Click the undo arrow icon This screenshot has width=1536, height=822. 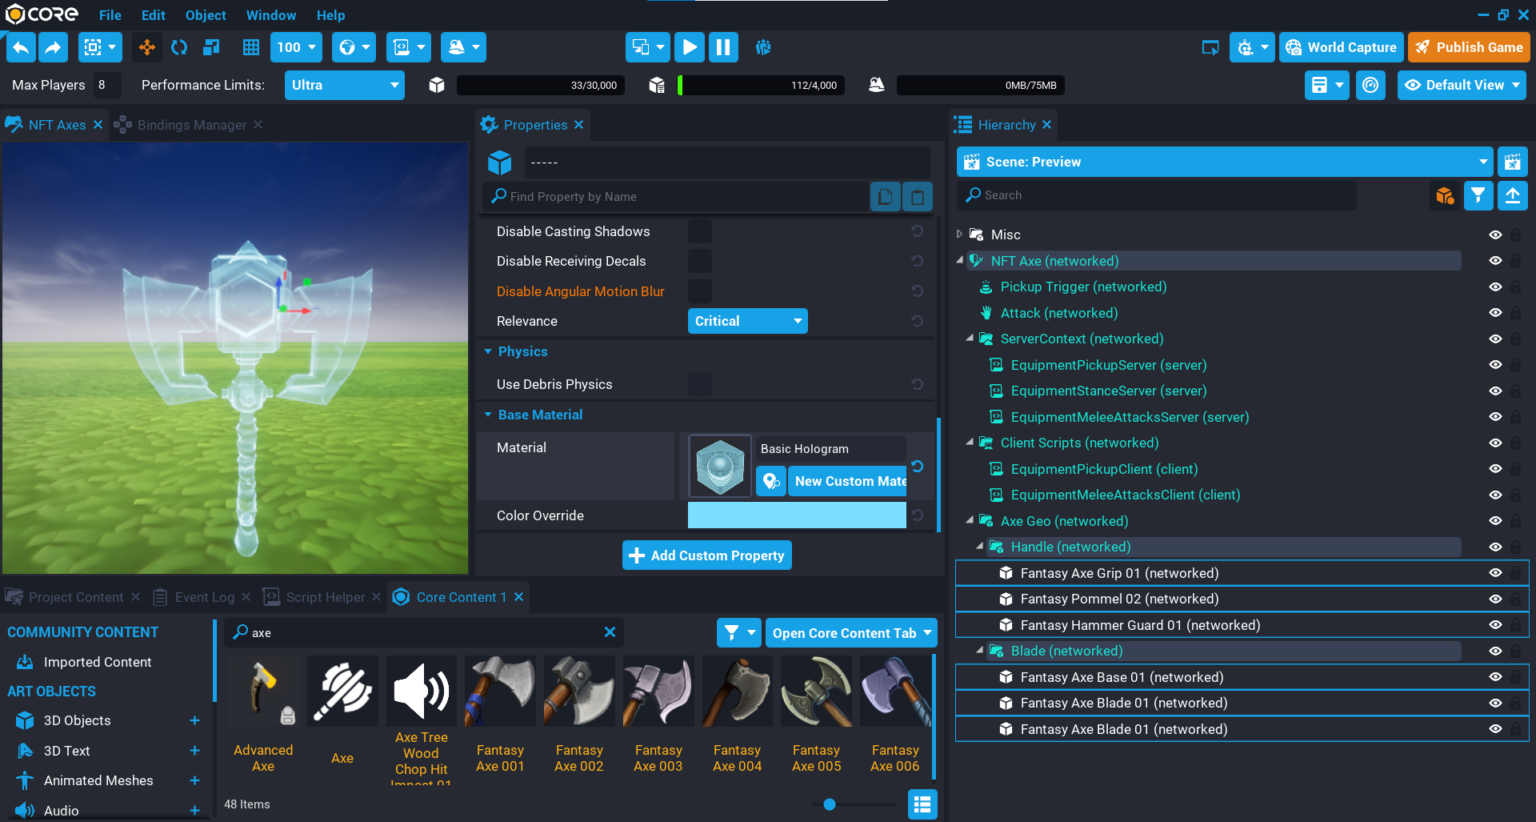(20, 47)
